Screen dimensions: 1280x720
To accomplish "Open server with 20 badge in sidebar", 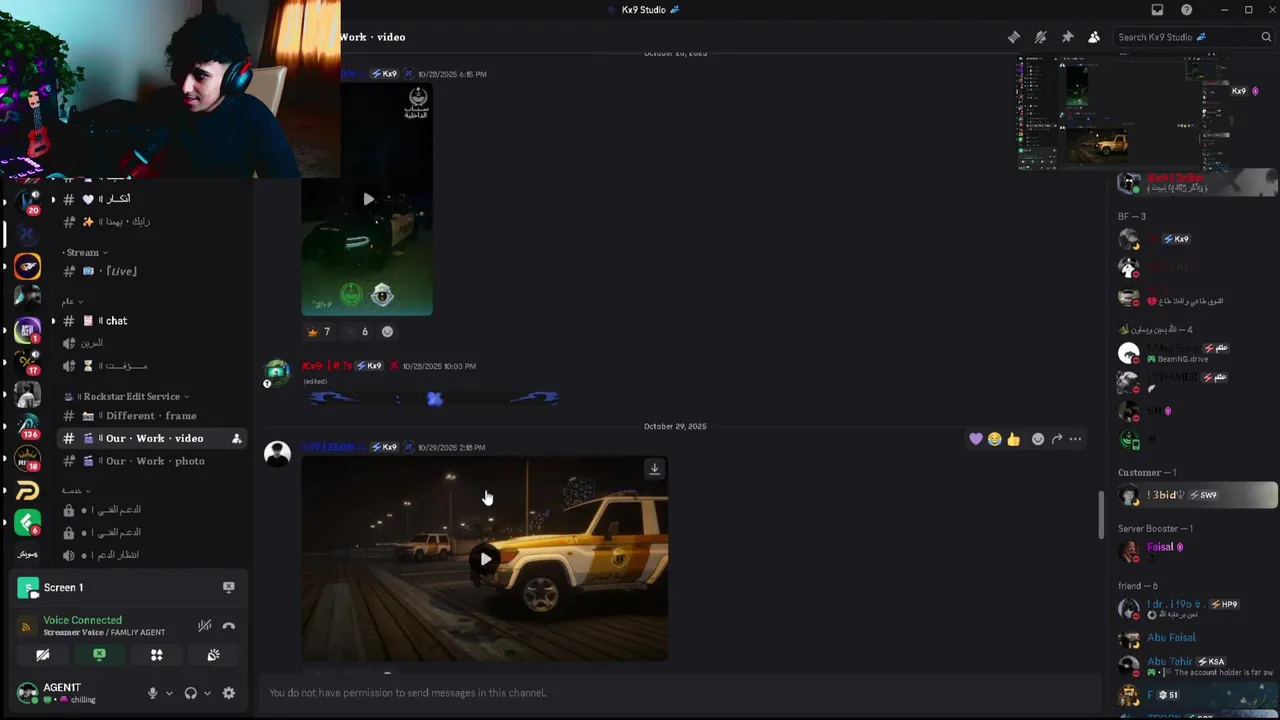I will 27,201.
